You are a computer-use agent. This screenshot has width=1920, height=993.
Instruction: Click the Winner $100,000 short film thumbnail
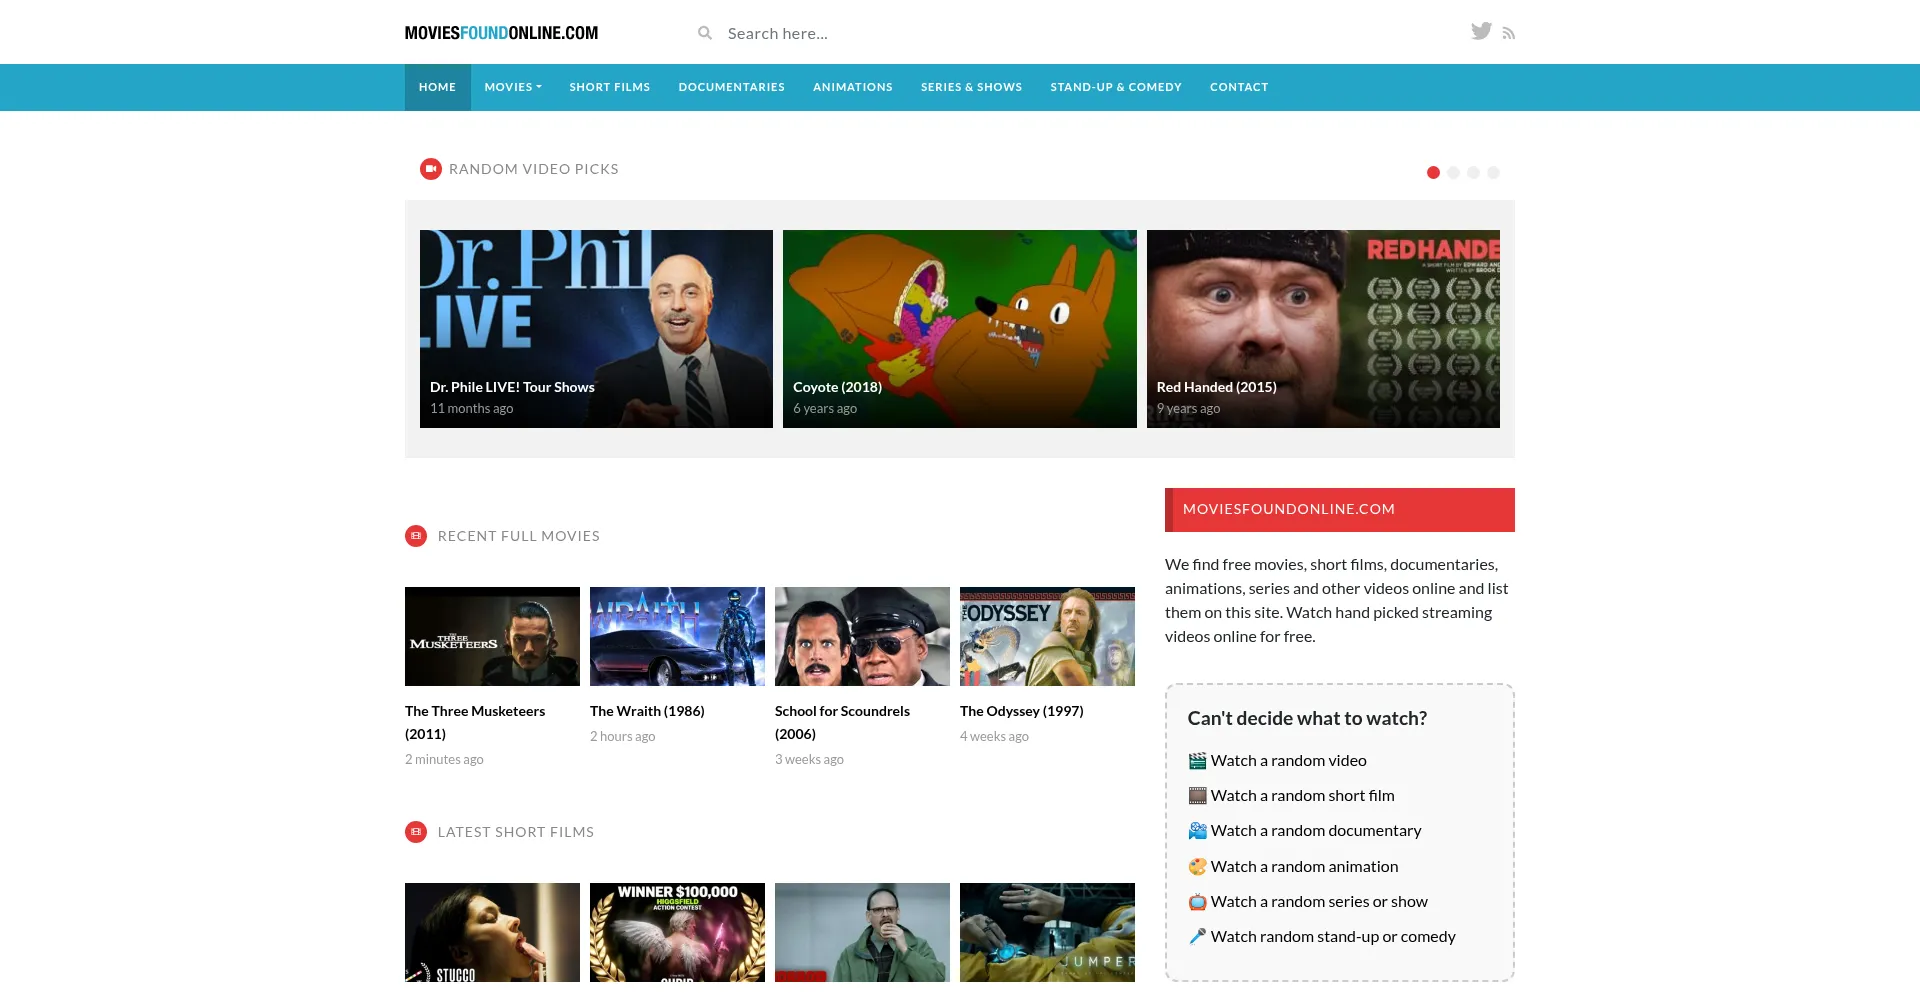(677, 932)
